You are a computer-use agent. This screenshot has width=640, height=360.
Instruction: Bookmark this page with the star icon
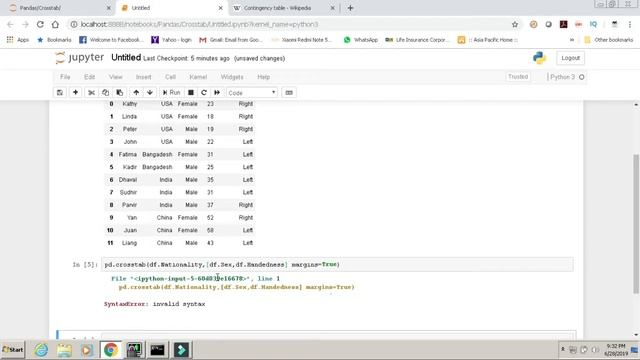pyautogui.click(x=515, y=24)
